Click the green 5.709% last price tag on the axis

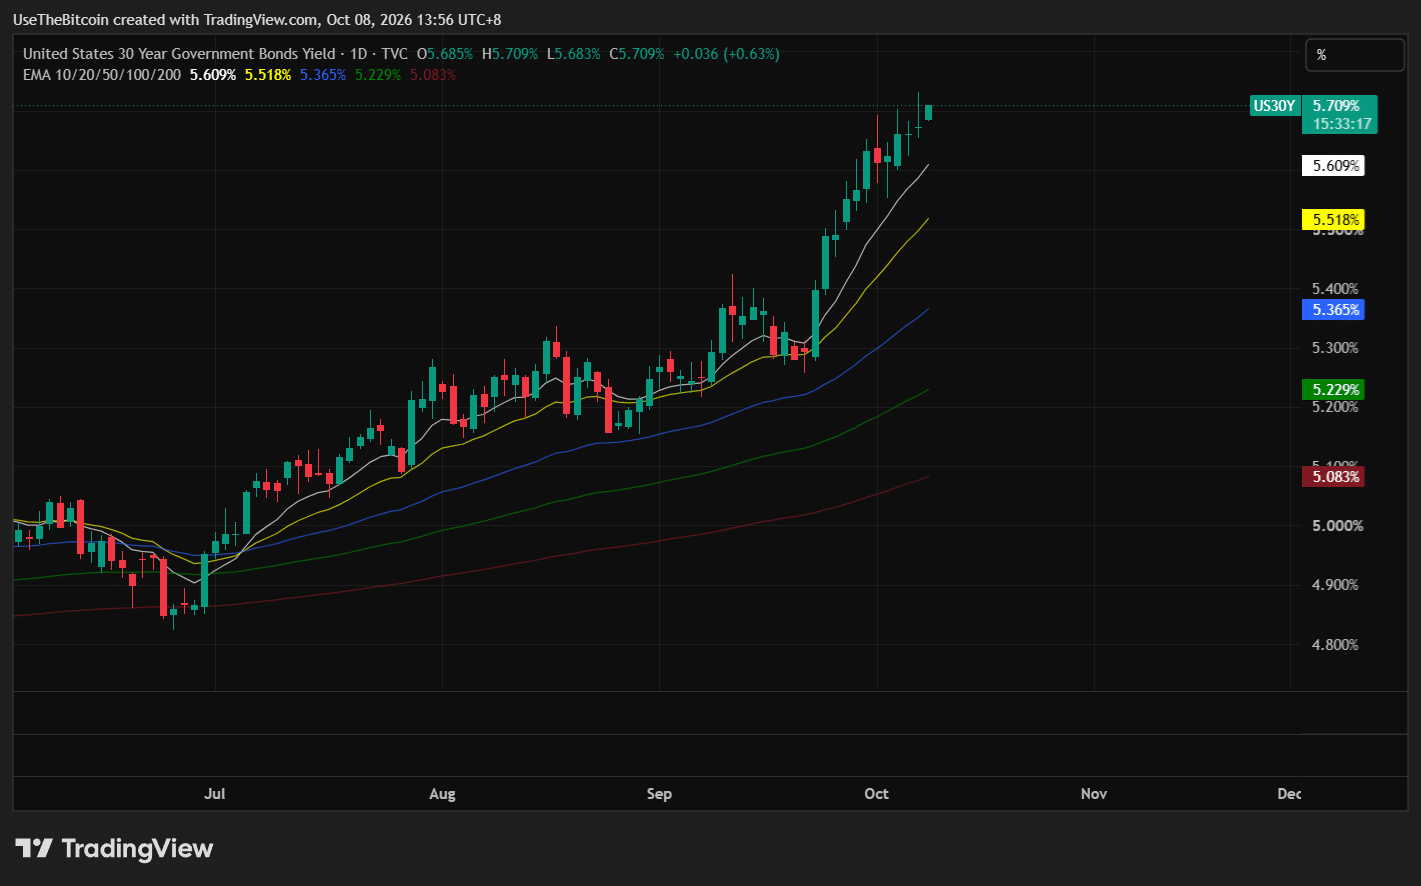1339,106
